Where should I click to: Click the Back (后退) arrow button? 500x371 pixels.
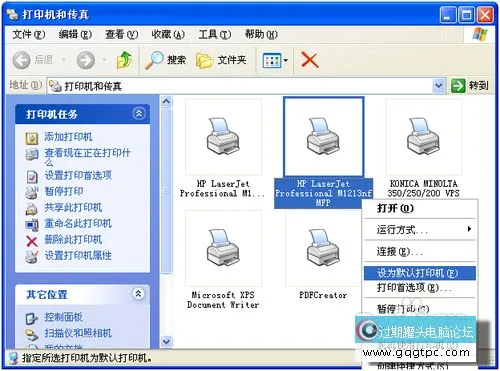point(22,60)
